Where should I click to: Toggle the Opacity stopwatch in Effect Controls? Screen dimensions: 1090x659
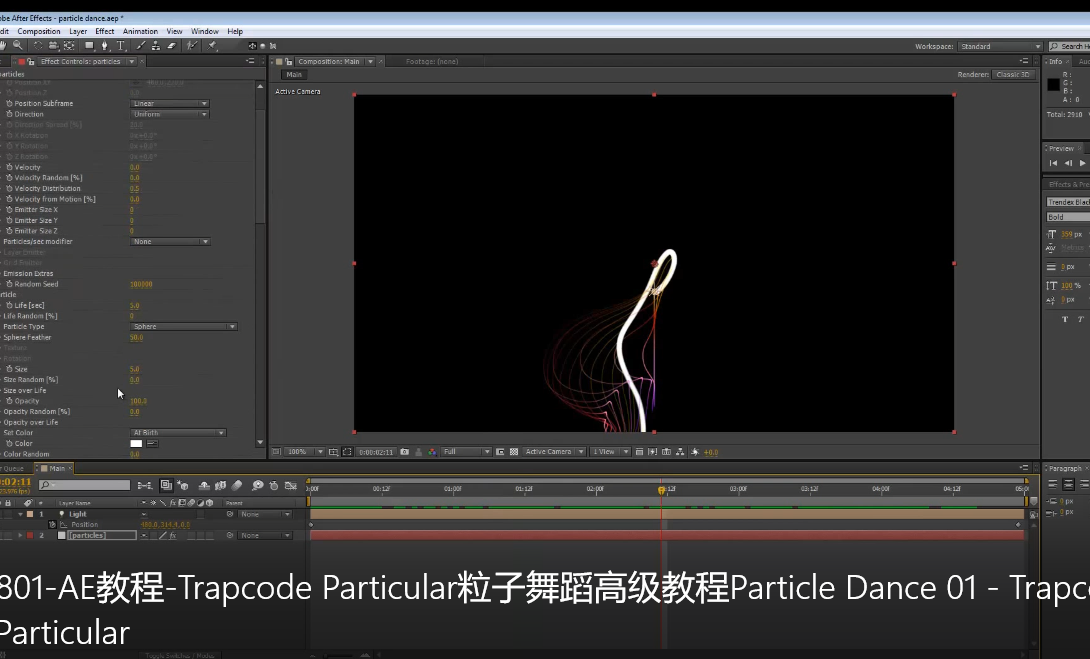coord(9,401)
